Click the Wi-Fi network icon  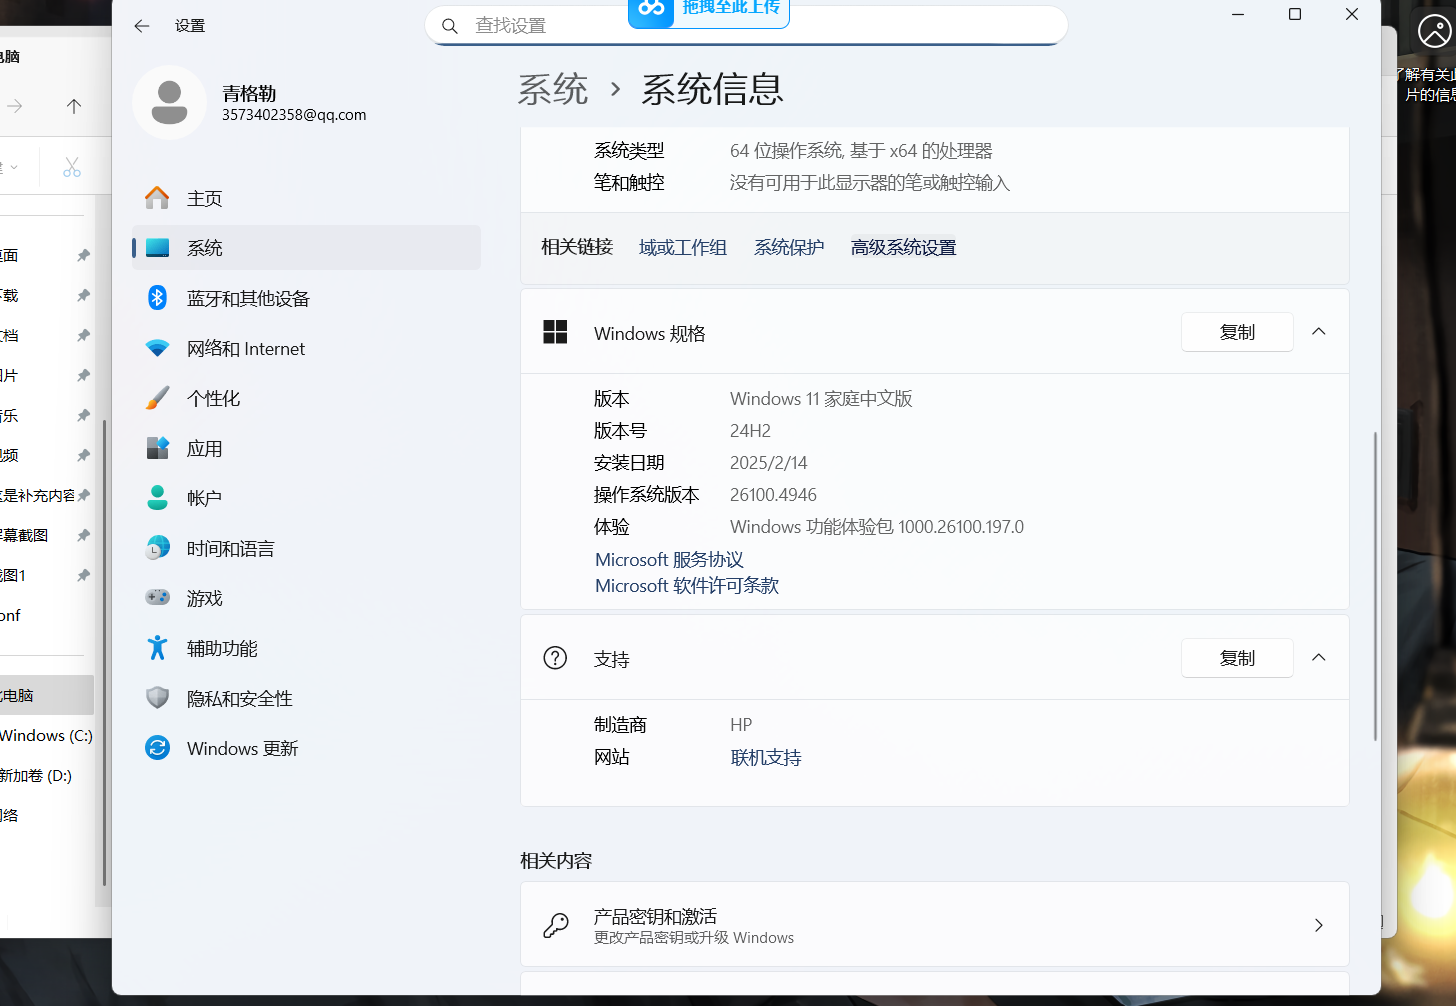tap(157, 348)
